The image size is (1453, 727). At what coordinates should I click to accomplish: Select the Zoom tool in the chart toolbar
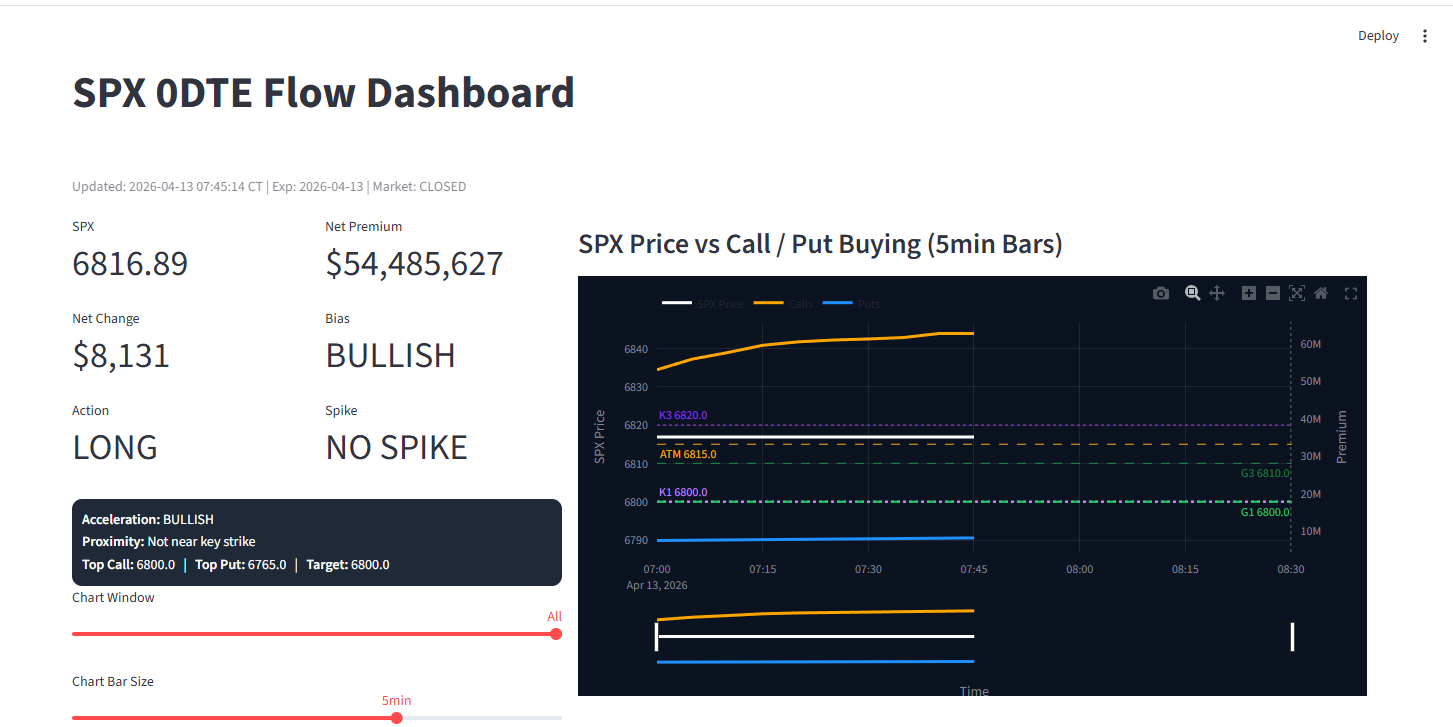coord(1192,293)
